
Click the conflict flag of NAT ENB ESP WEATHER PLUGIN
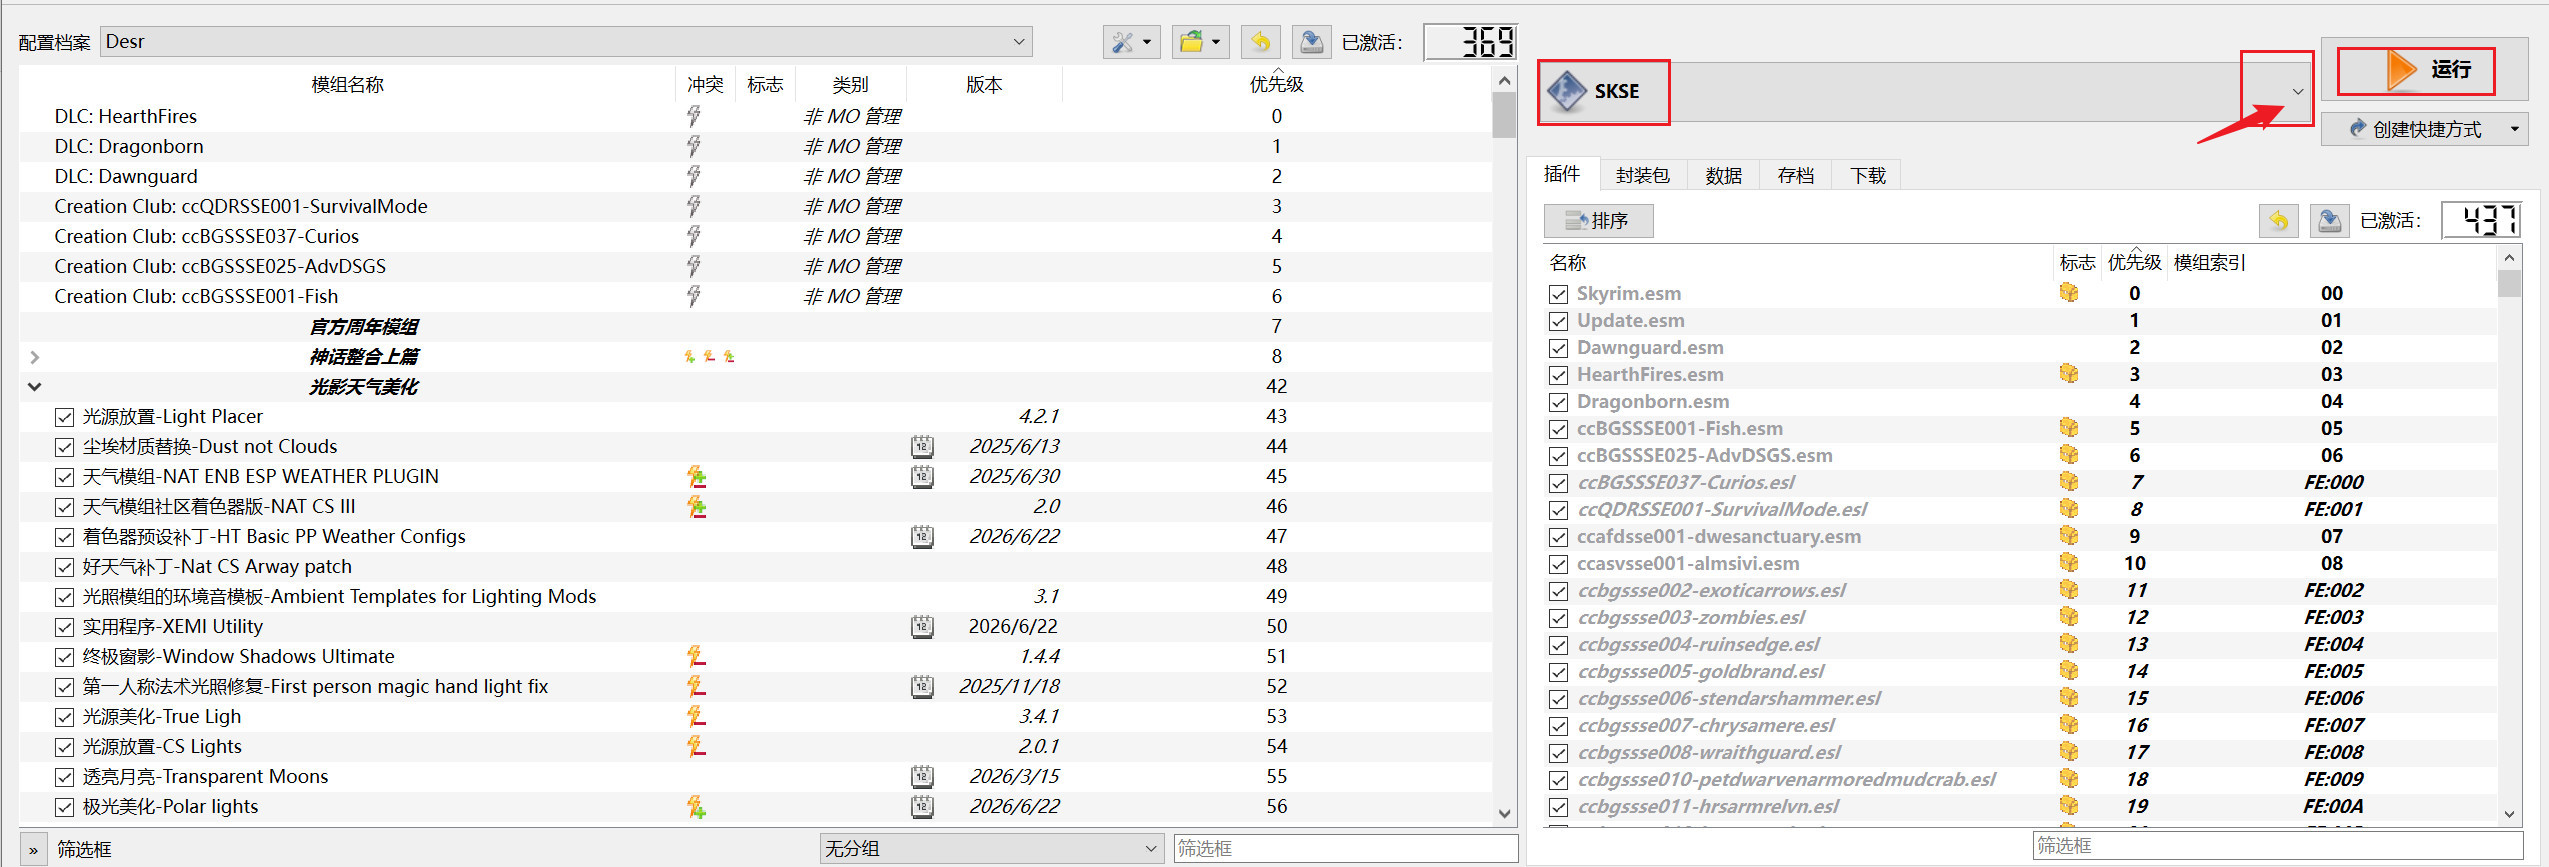696,477
